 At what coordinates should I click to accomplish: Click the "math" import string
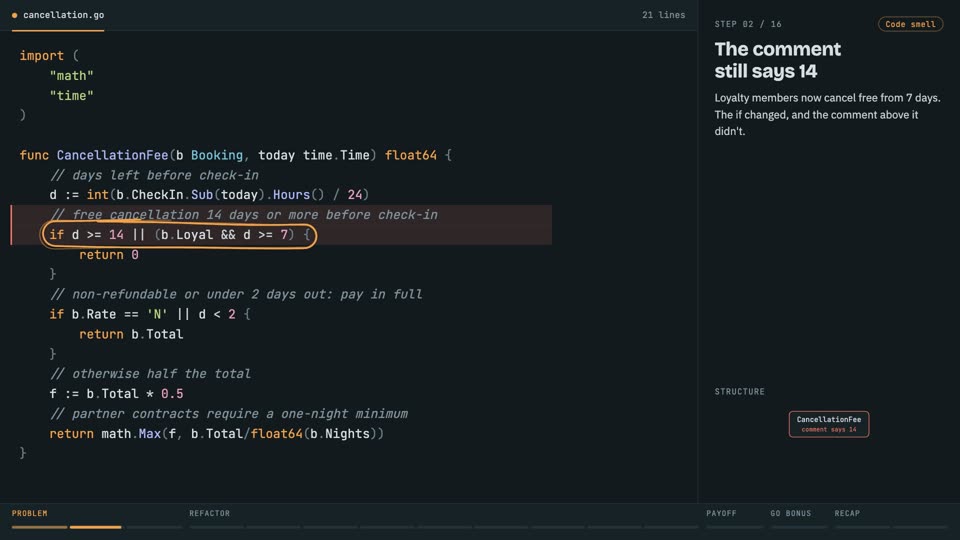(72, 76)
